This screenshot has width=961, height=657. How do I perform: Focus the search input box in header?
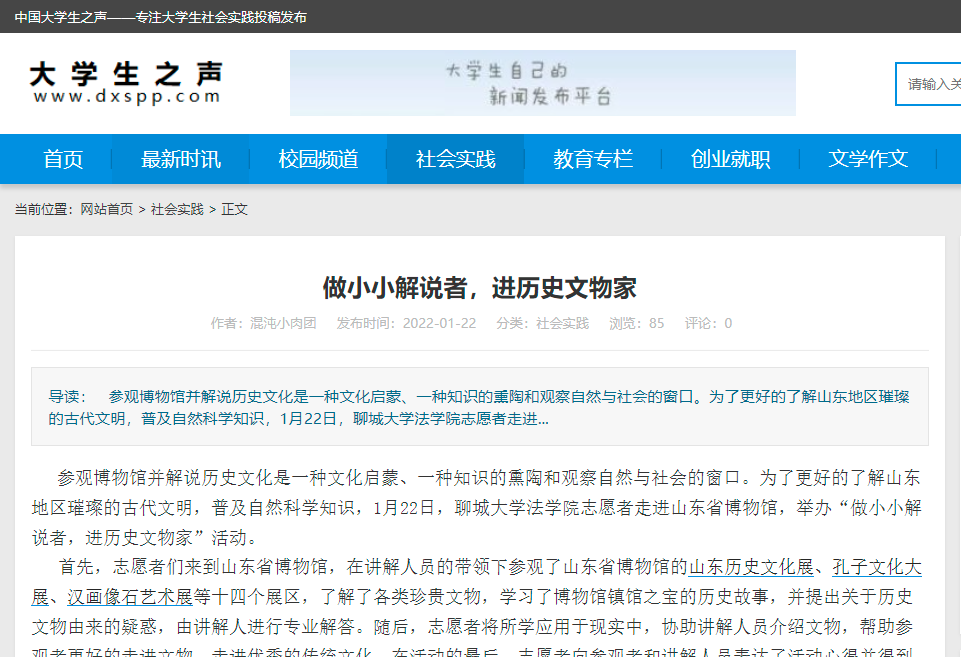tap(930, 84)
